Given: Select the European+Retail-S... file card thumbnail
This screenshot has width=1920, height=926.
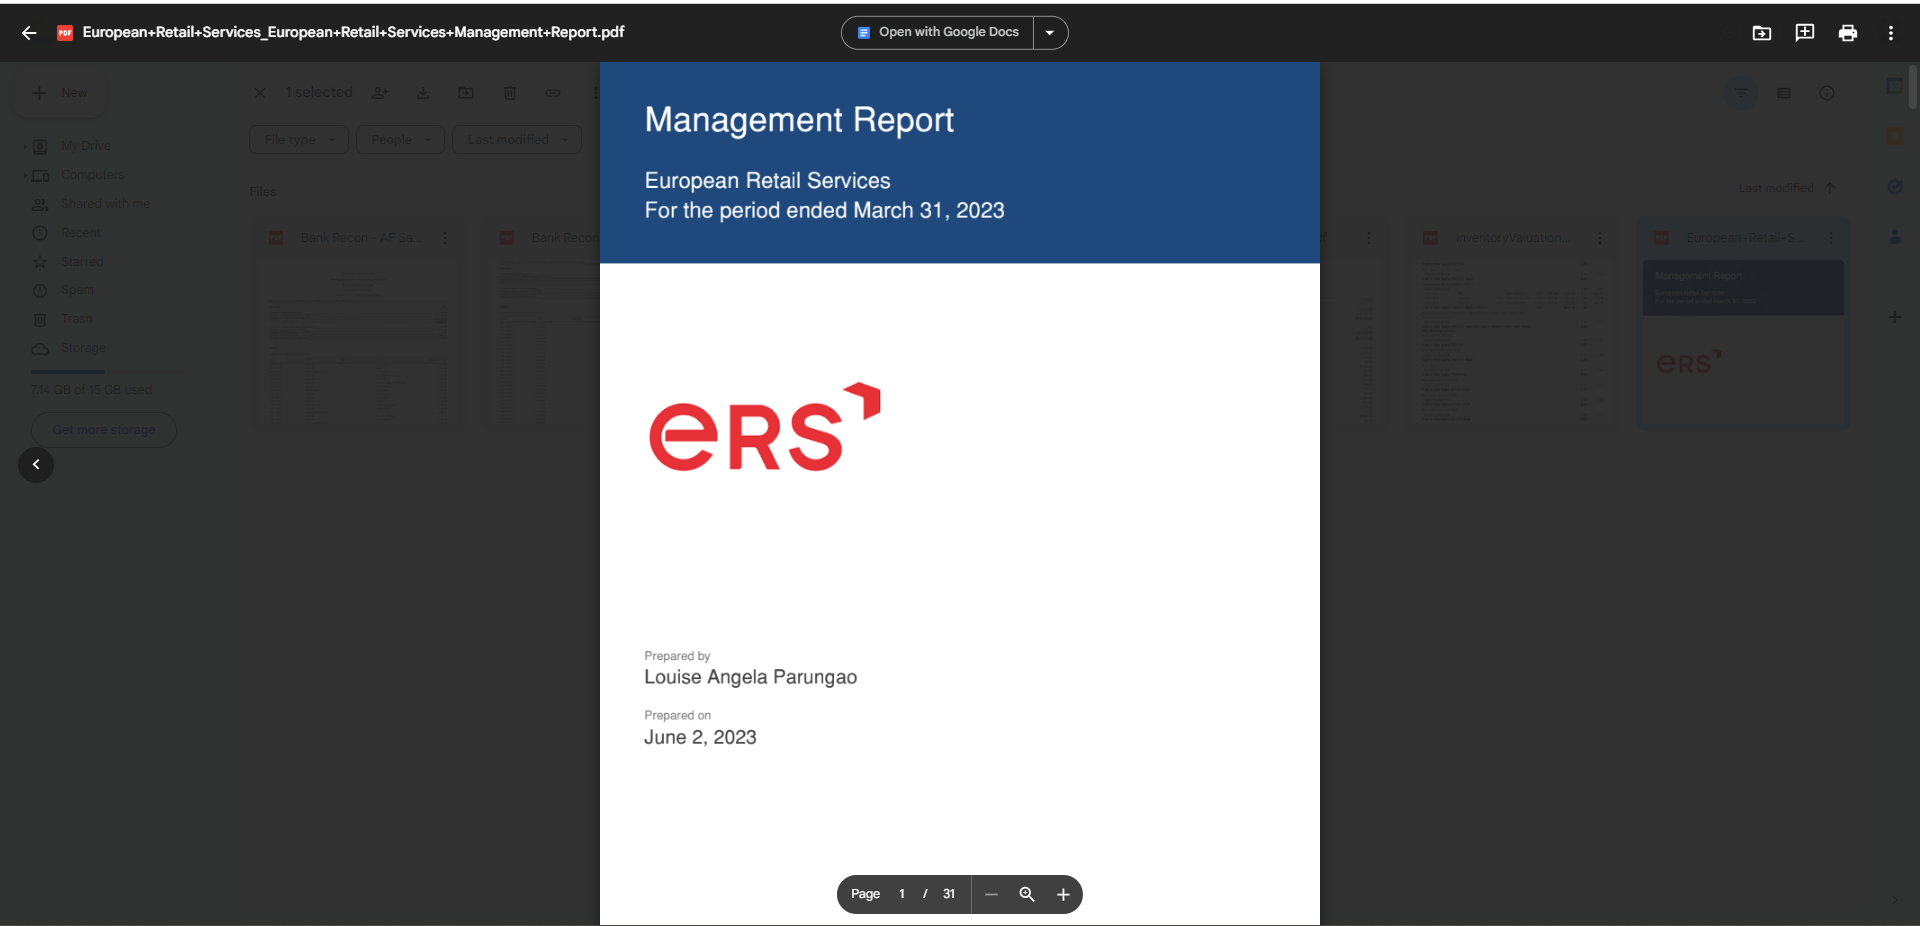Looking at the screenshot, I should point(1743,343).
